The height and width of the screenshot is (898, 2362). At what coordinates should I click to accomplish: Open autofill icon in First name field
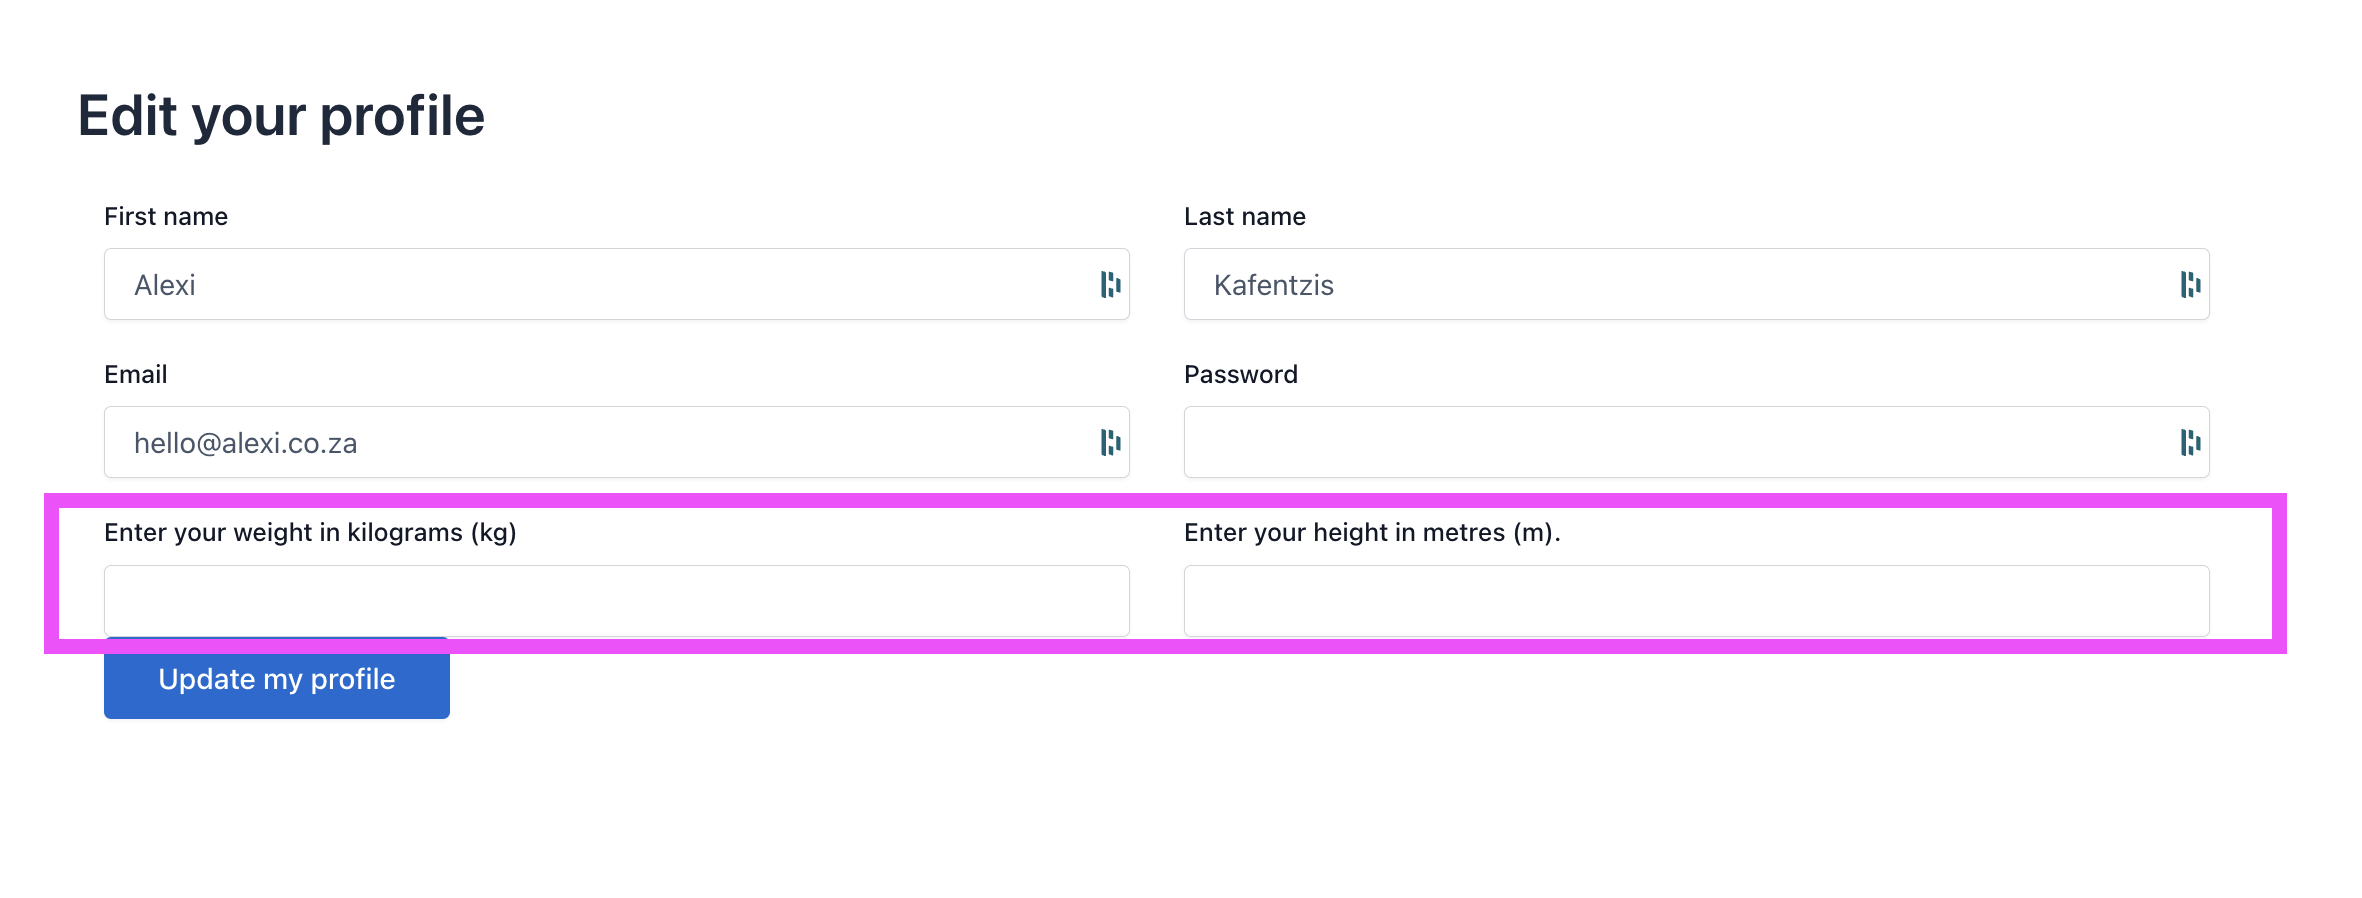click(1110, 284)
